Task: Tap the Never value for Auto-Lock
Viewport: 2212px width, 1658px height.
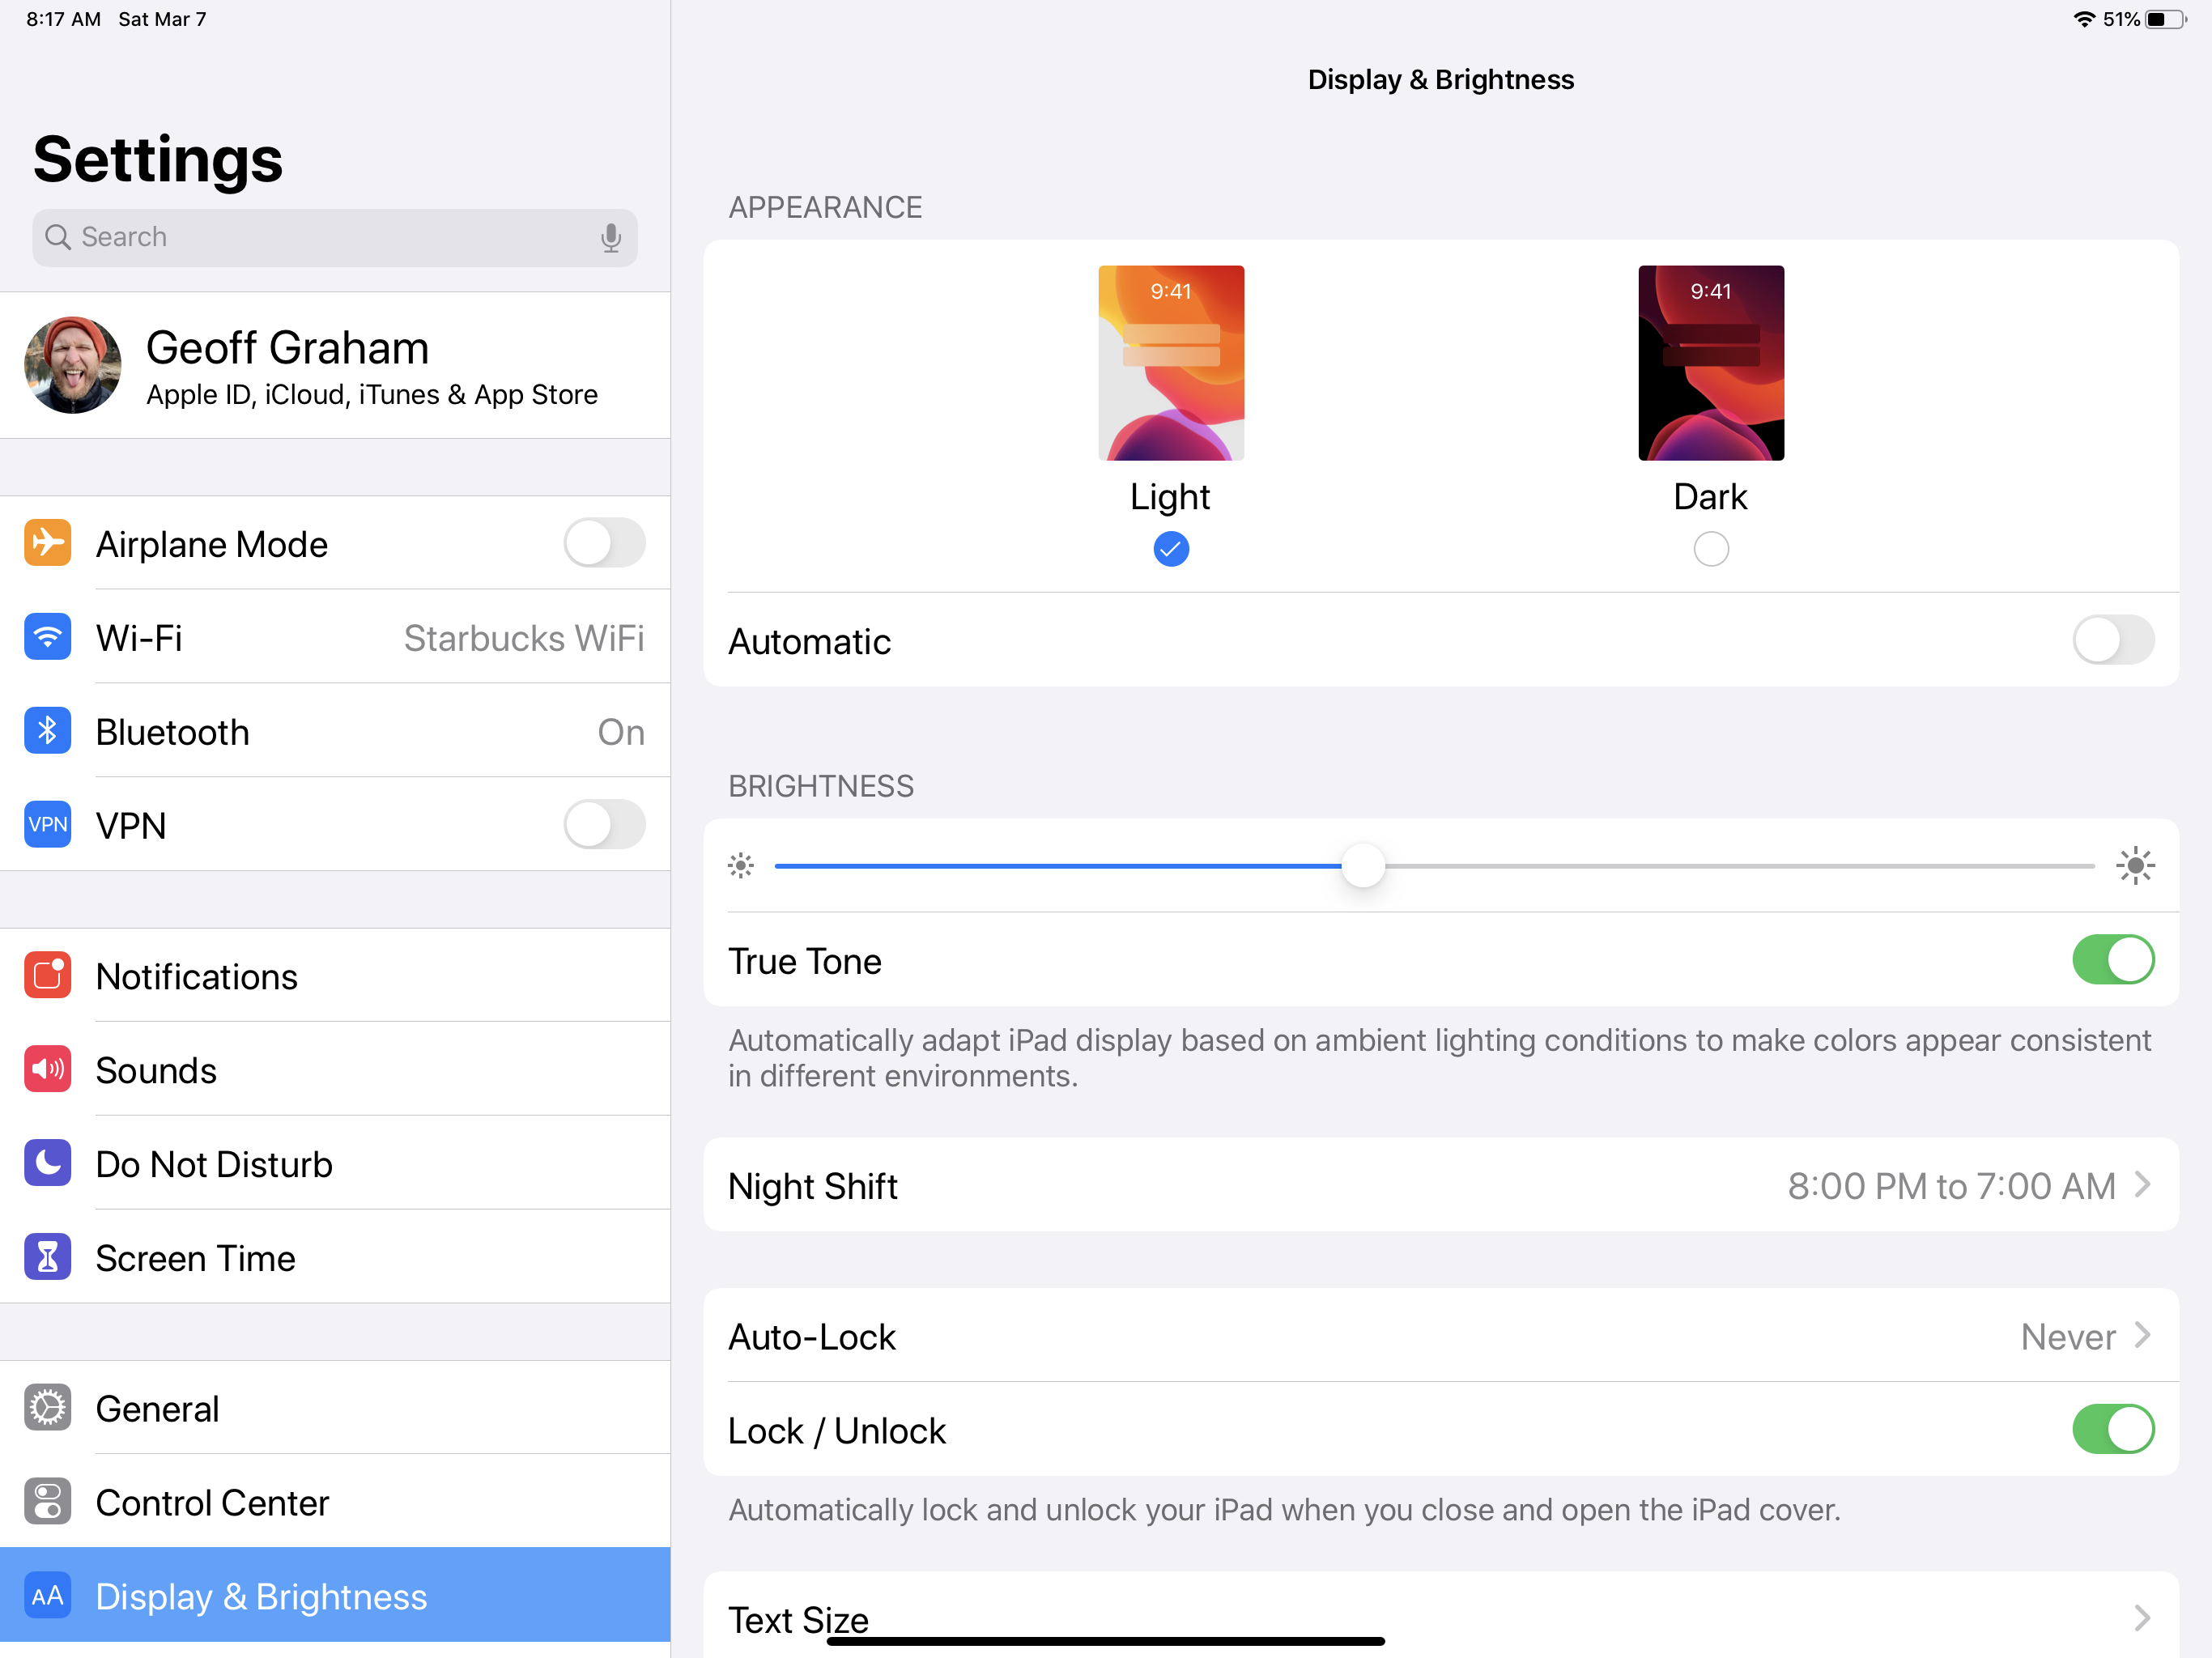Action: point(2067,1337)
